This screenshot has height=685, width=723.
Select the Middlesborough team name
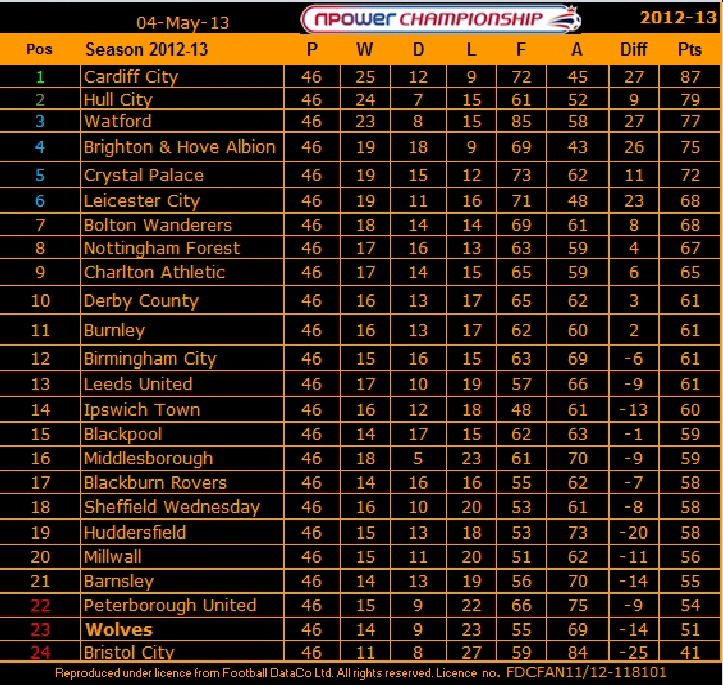click(148, 458)
